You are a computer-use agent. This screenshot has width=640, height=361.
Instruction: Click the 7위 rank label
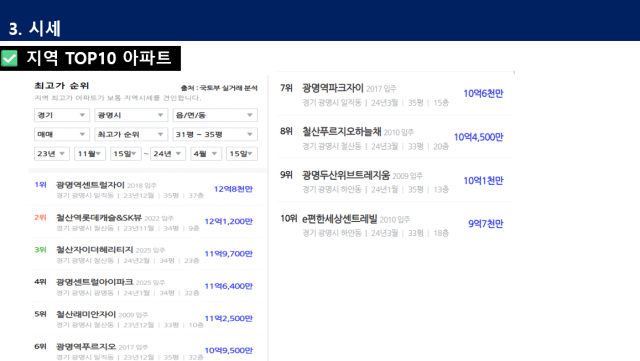287,88
